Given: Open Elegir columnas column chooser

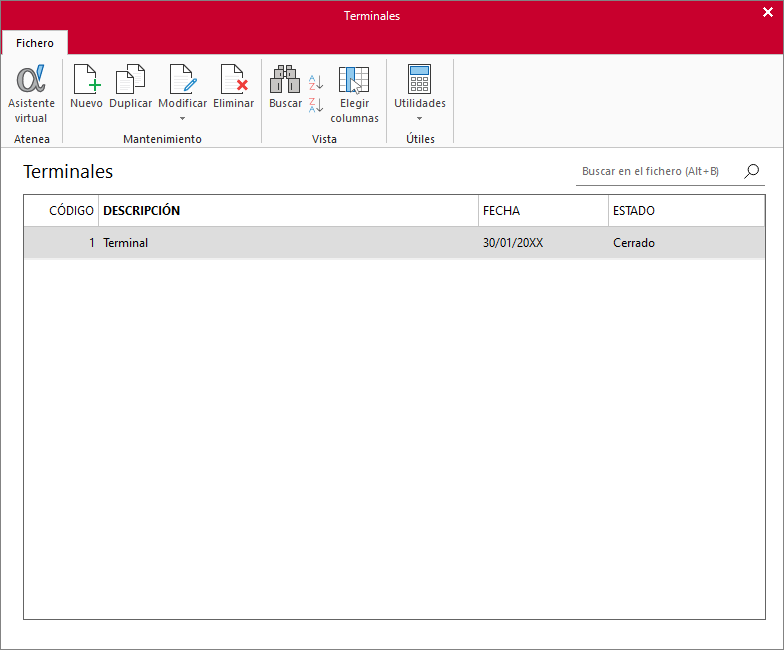Looking at the screenshot, I should pyautogui.click(x=354, y=80).
